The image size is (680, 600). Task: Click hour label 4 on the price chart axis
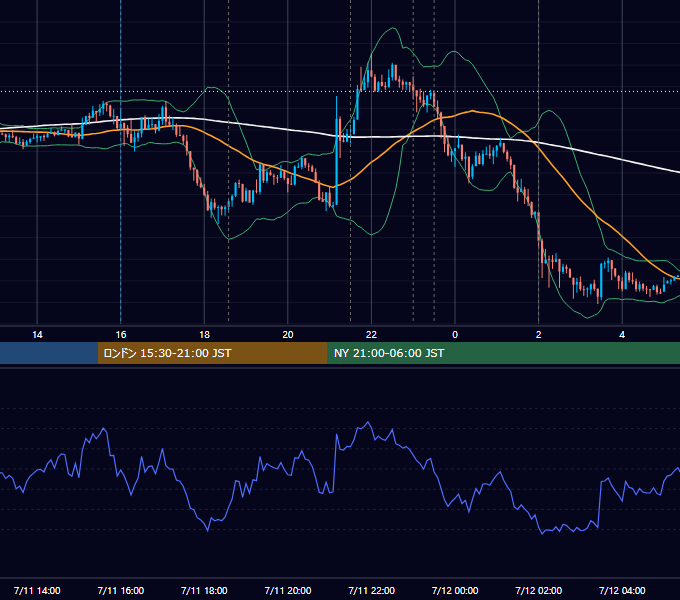click(x=622, y=335)
